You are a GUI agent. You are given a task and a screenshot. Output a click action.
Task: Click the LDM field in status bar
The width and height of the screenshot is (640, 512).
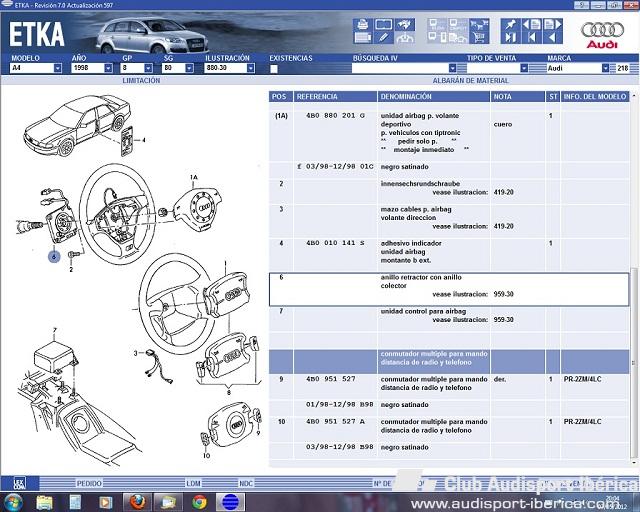coord(193,483)
